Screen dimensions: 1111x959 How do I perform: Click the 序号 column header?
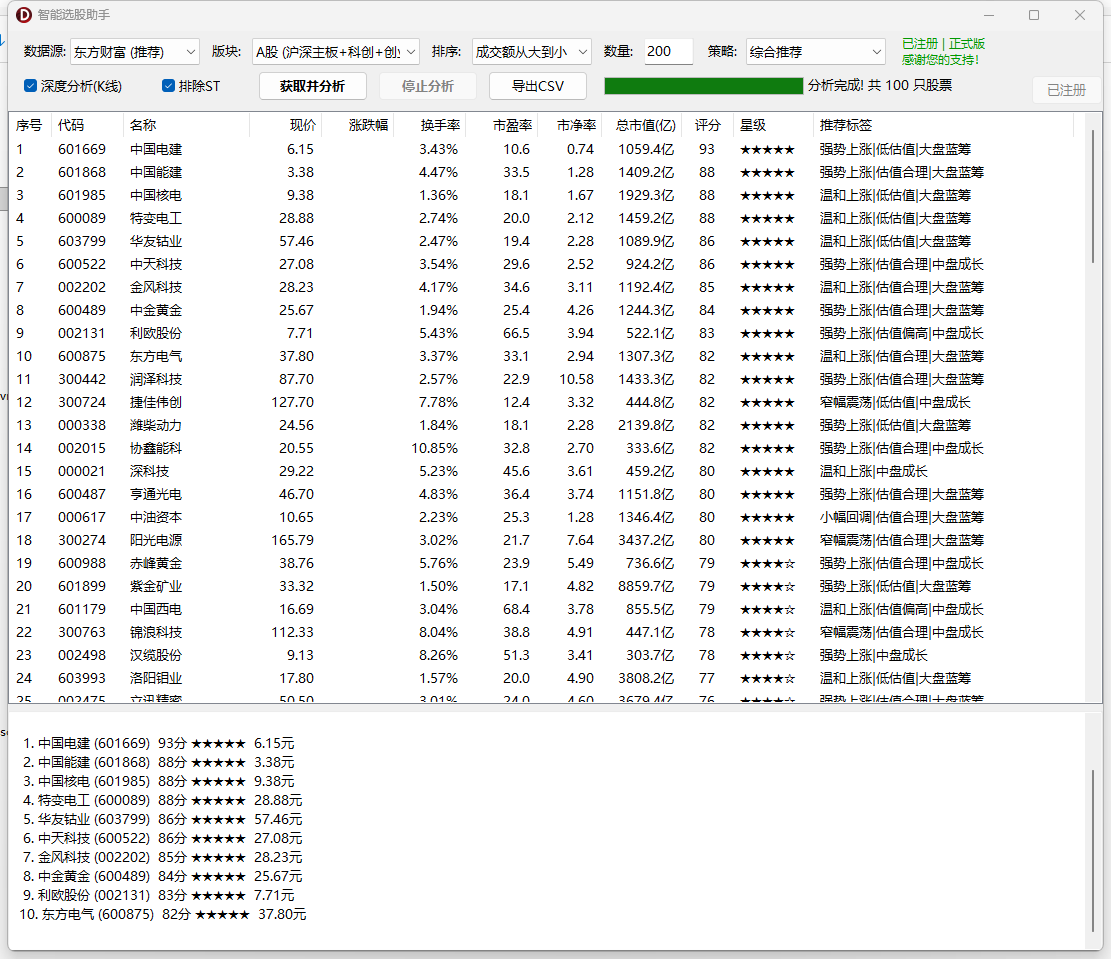[x=30, y=125]
